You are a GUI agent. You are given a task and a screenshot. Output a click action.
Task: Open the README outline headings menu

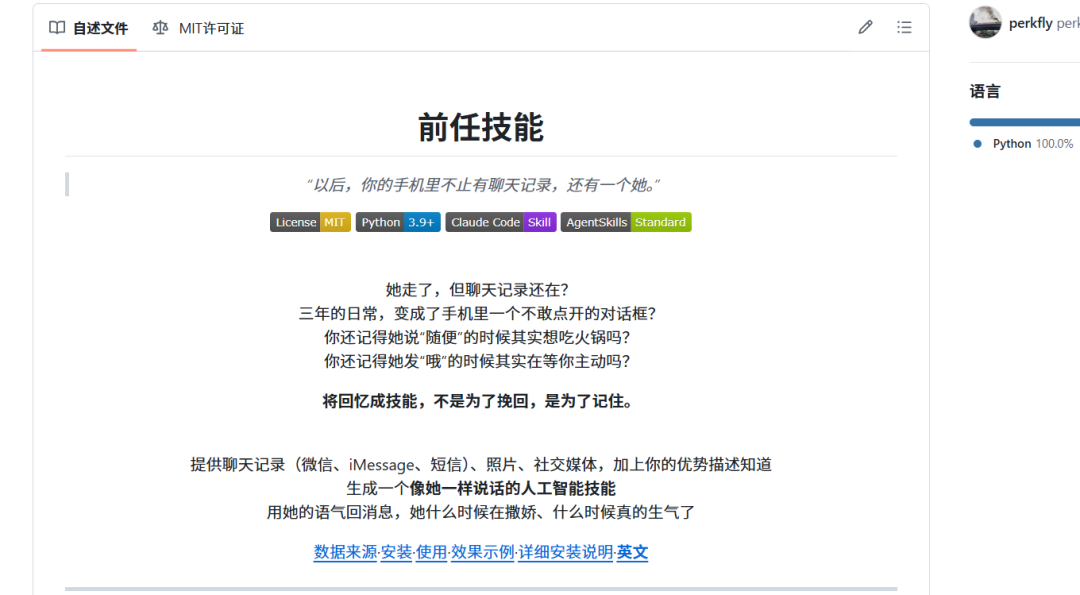click(904, 27)
